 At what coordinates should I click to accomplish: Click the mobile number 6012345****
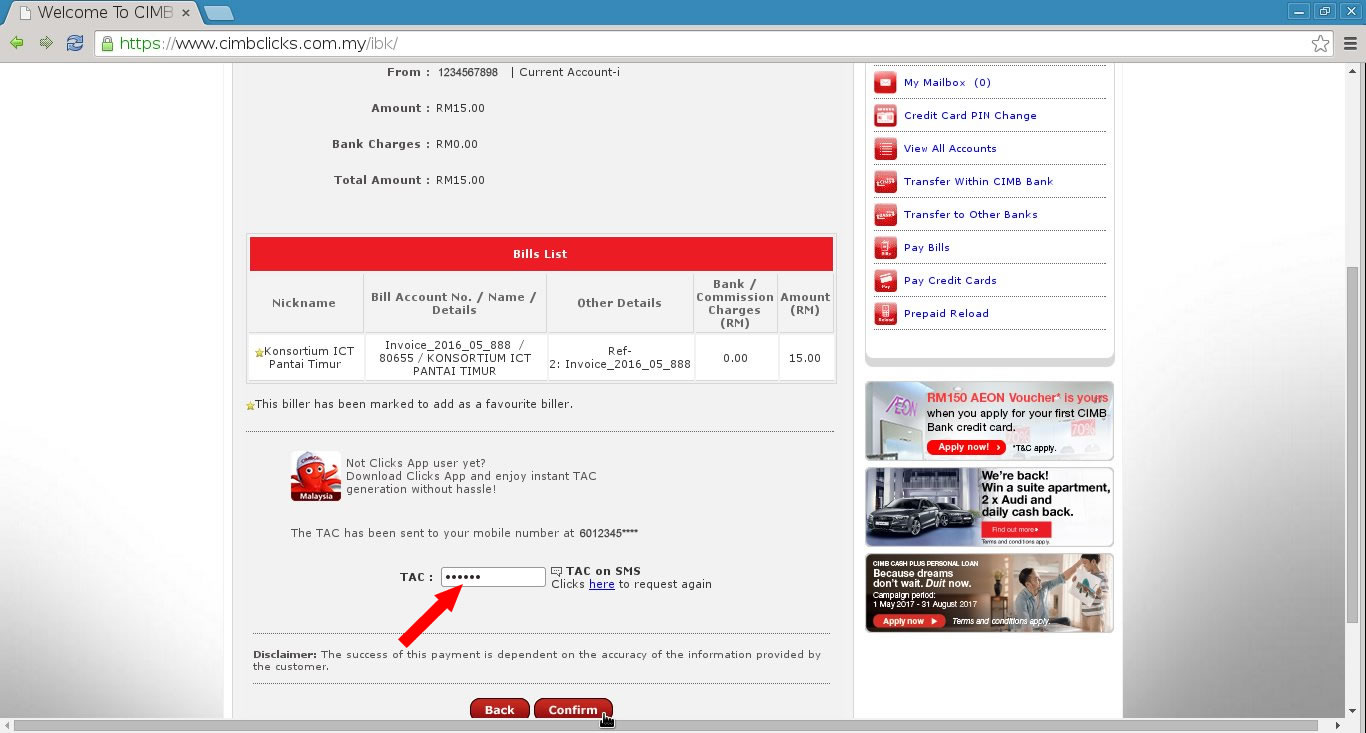[x=608, y=534]
